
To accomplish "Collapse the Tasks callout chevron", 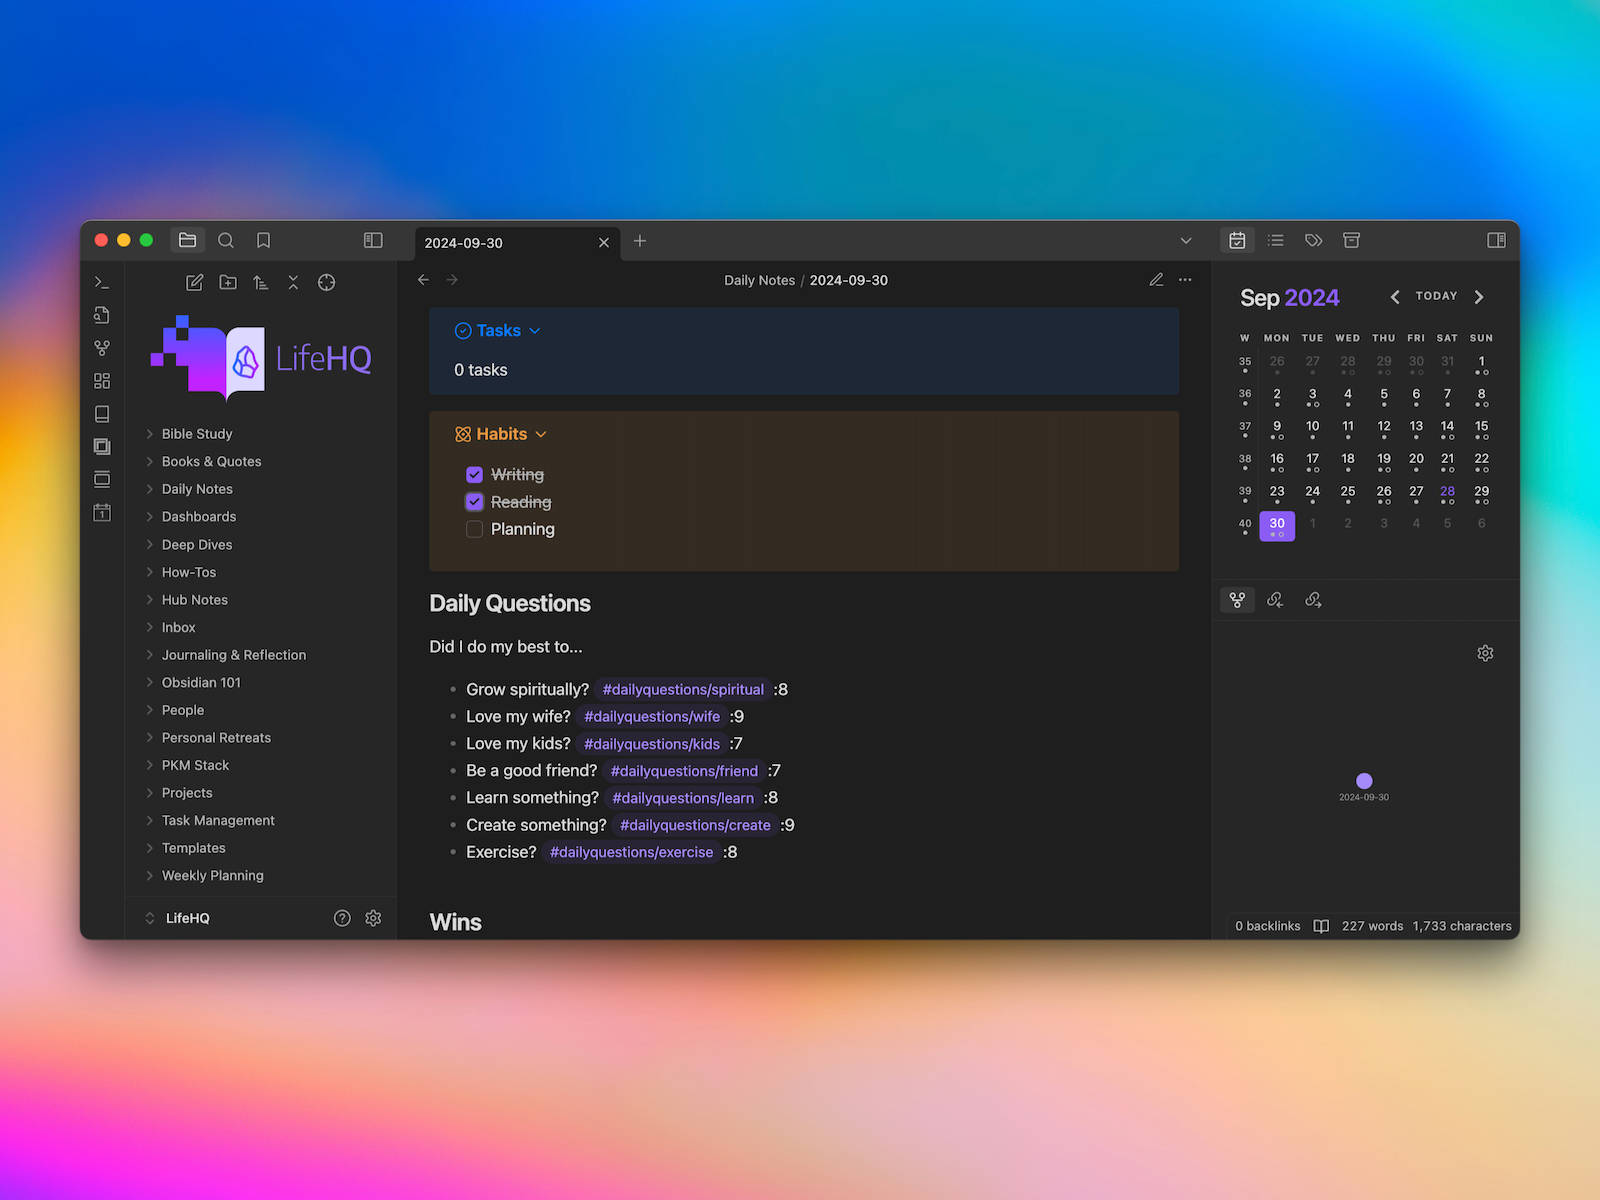I will [535, 331].
